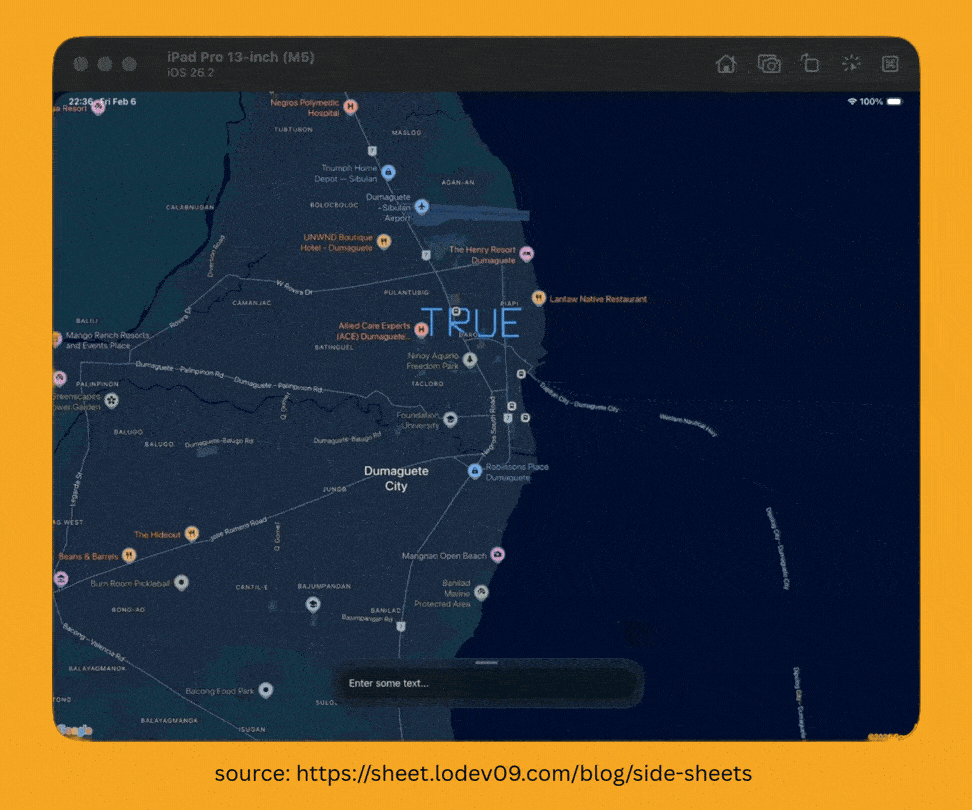This screenshot has width=972, height=810.
Task: Tap the UNWND Boutique Hotel pin
Action: pyautogui.click(x=384, y=241)
